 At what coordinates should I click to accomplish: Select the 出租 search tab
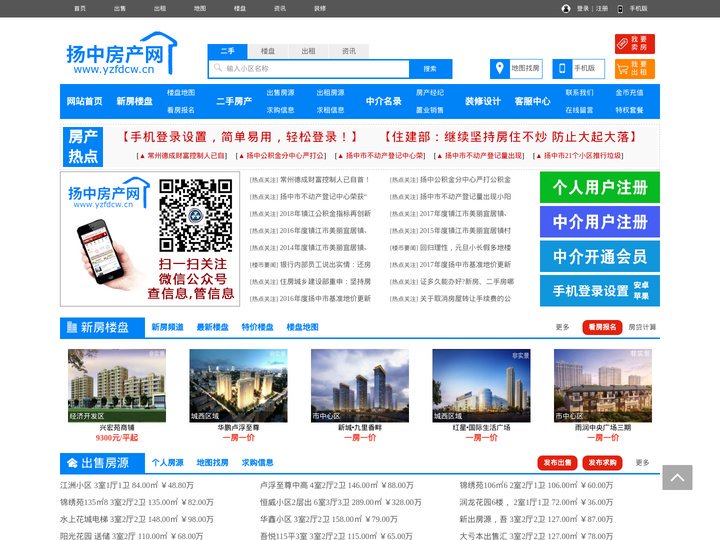pos(308,51)
